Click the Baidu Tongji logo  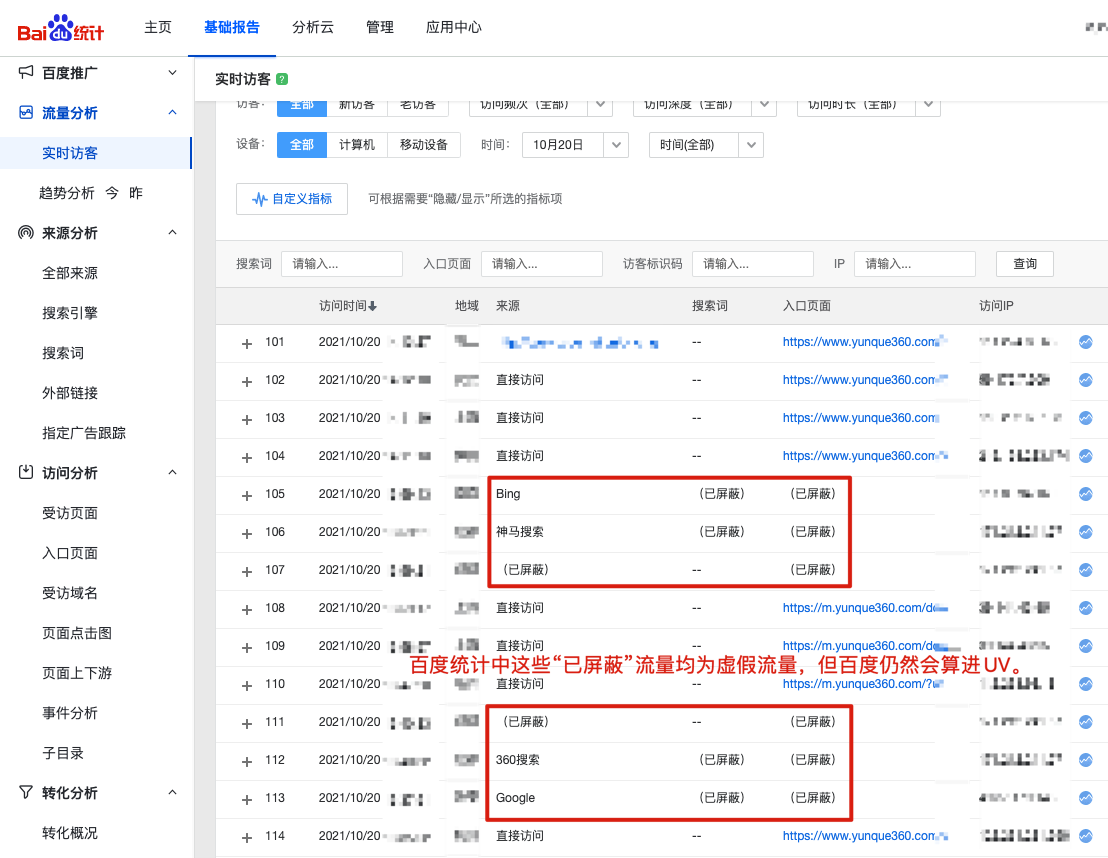click(61, 28)
